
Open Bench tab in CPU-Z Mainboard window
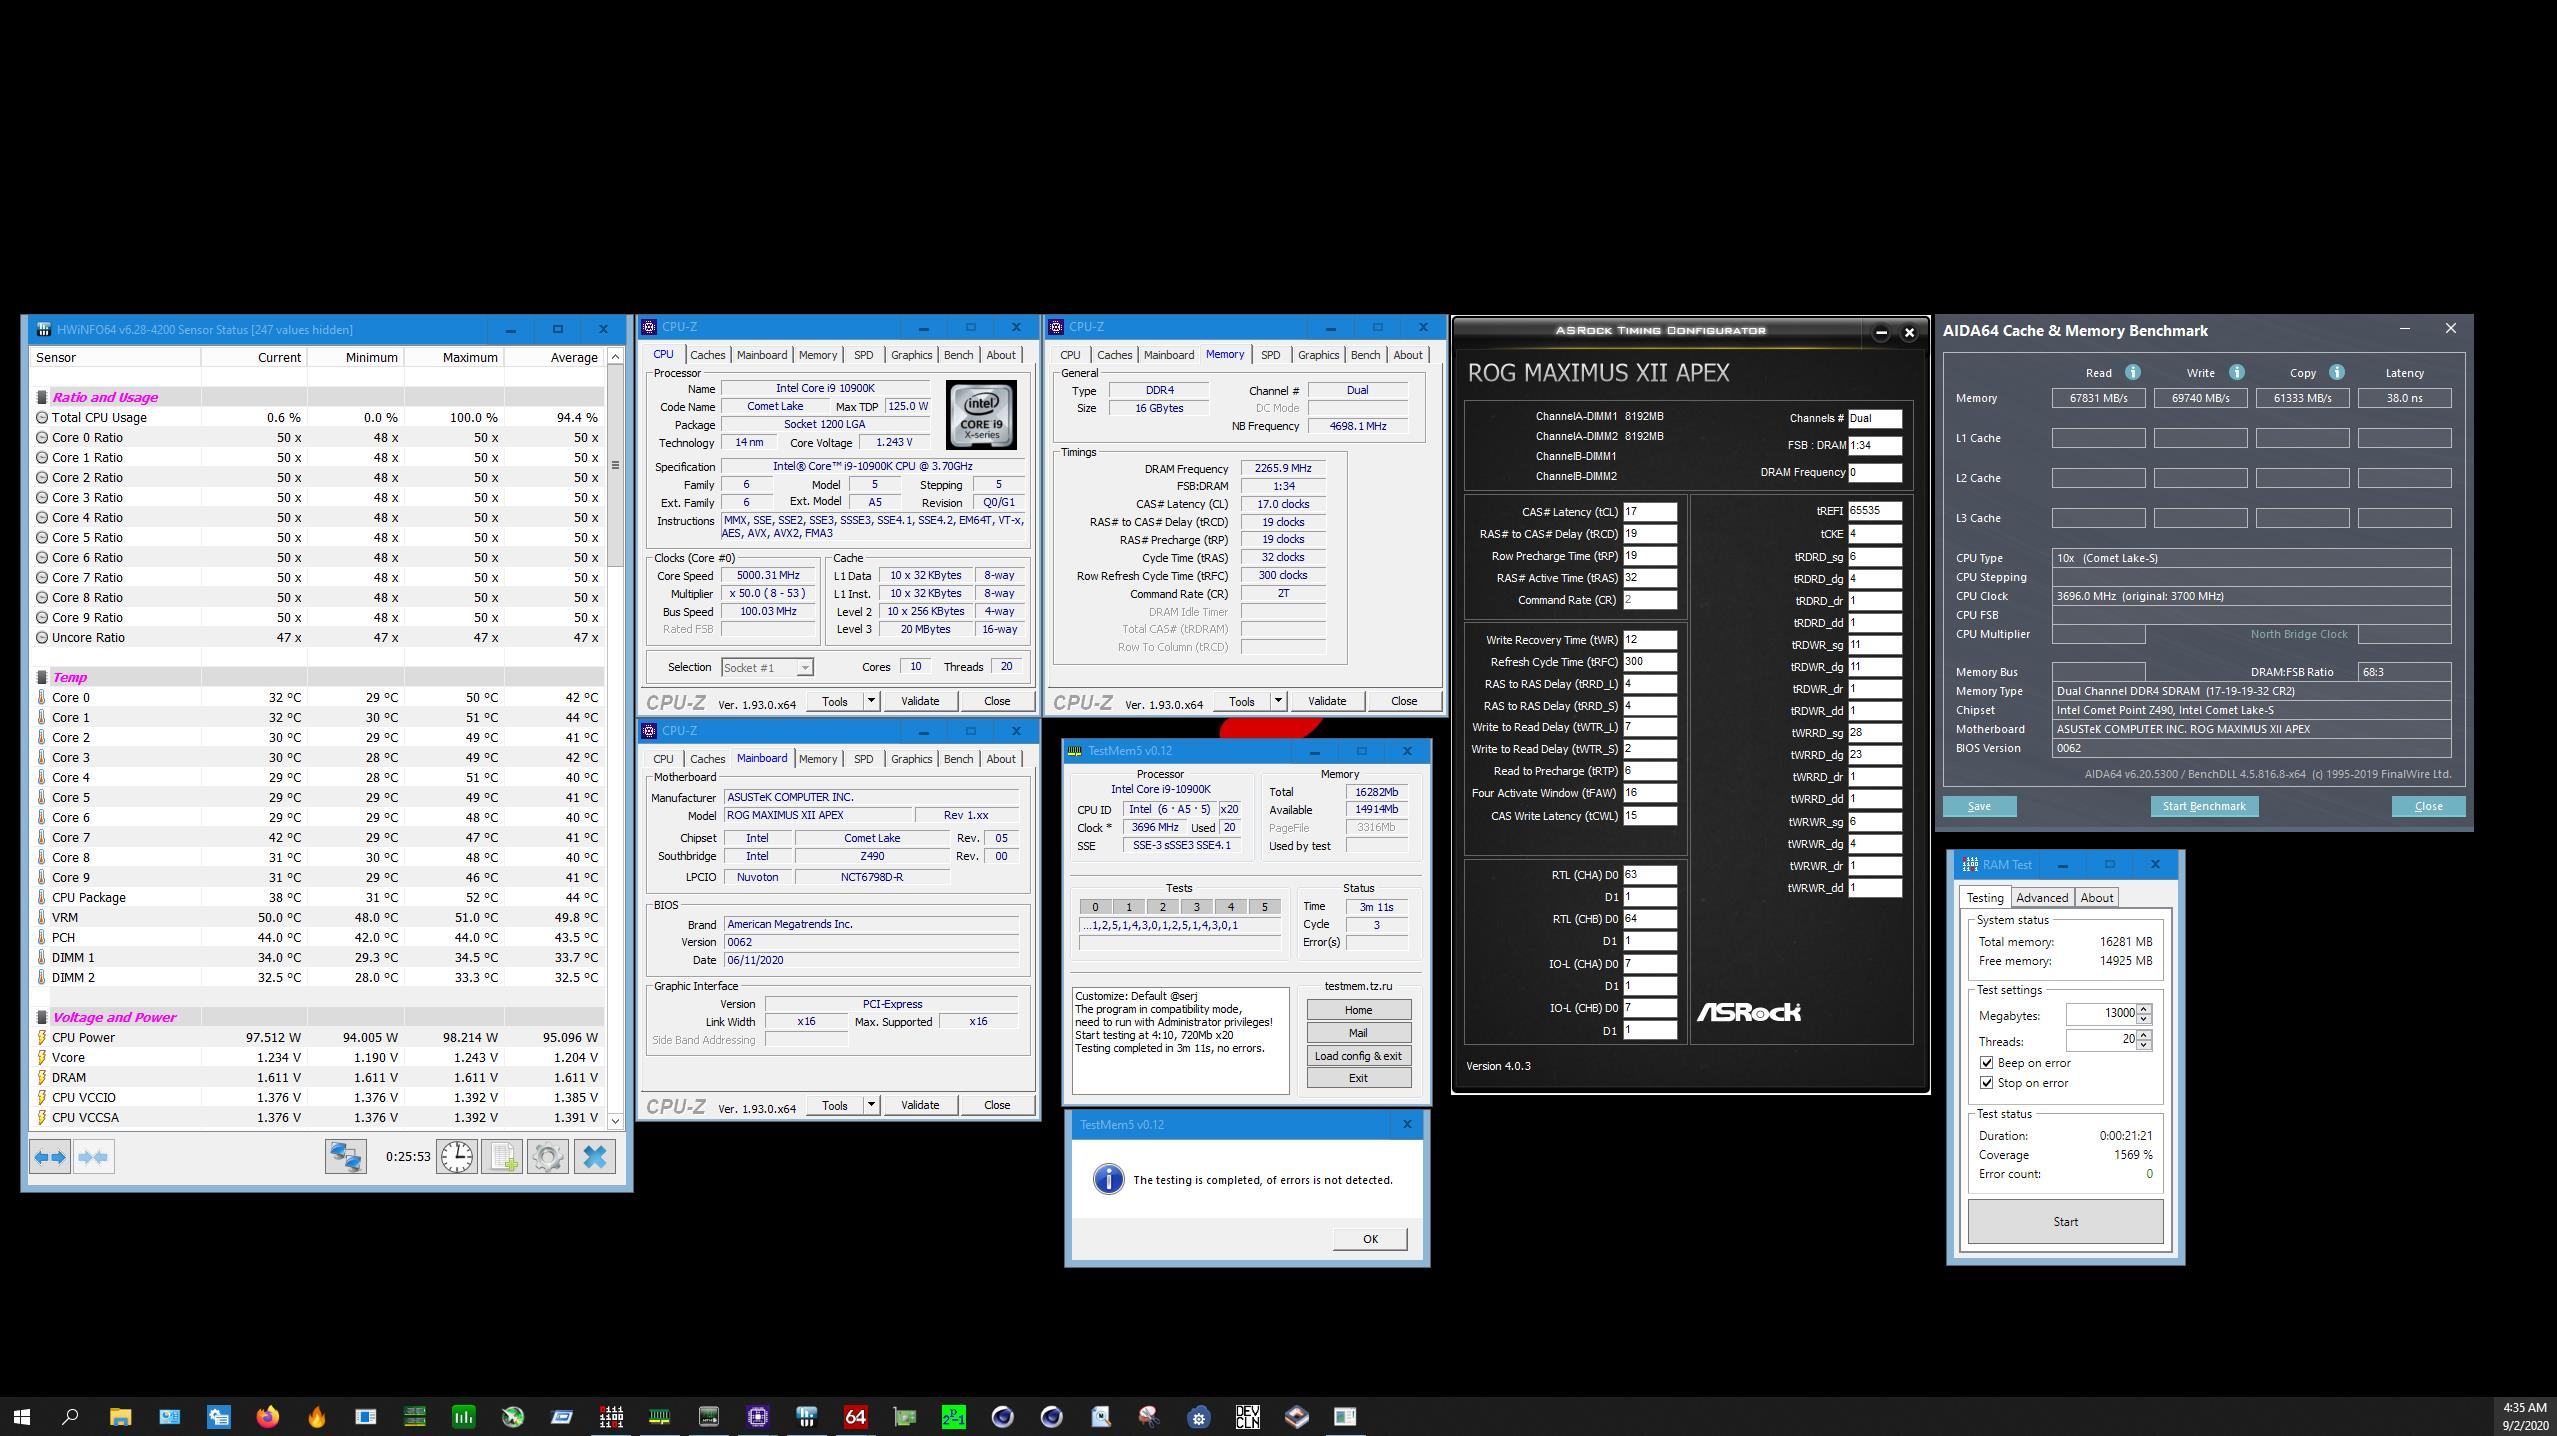point(958,759)
